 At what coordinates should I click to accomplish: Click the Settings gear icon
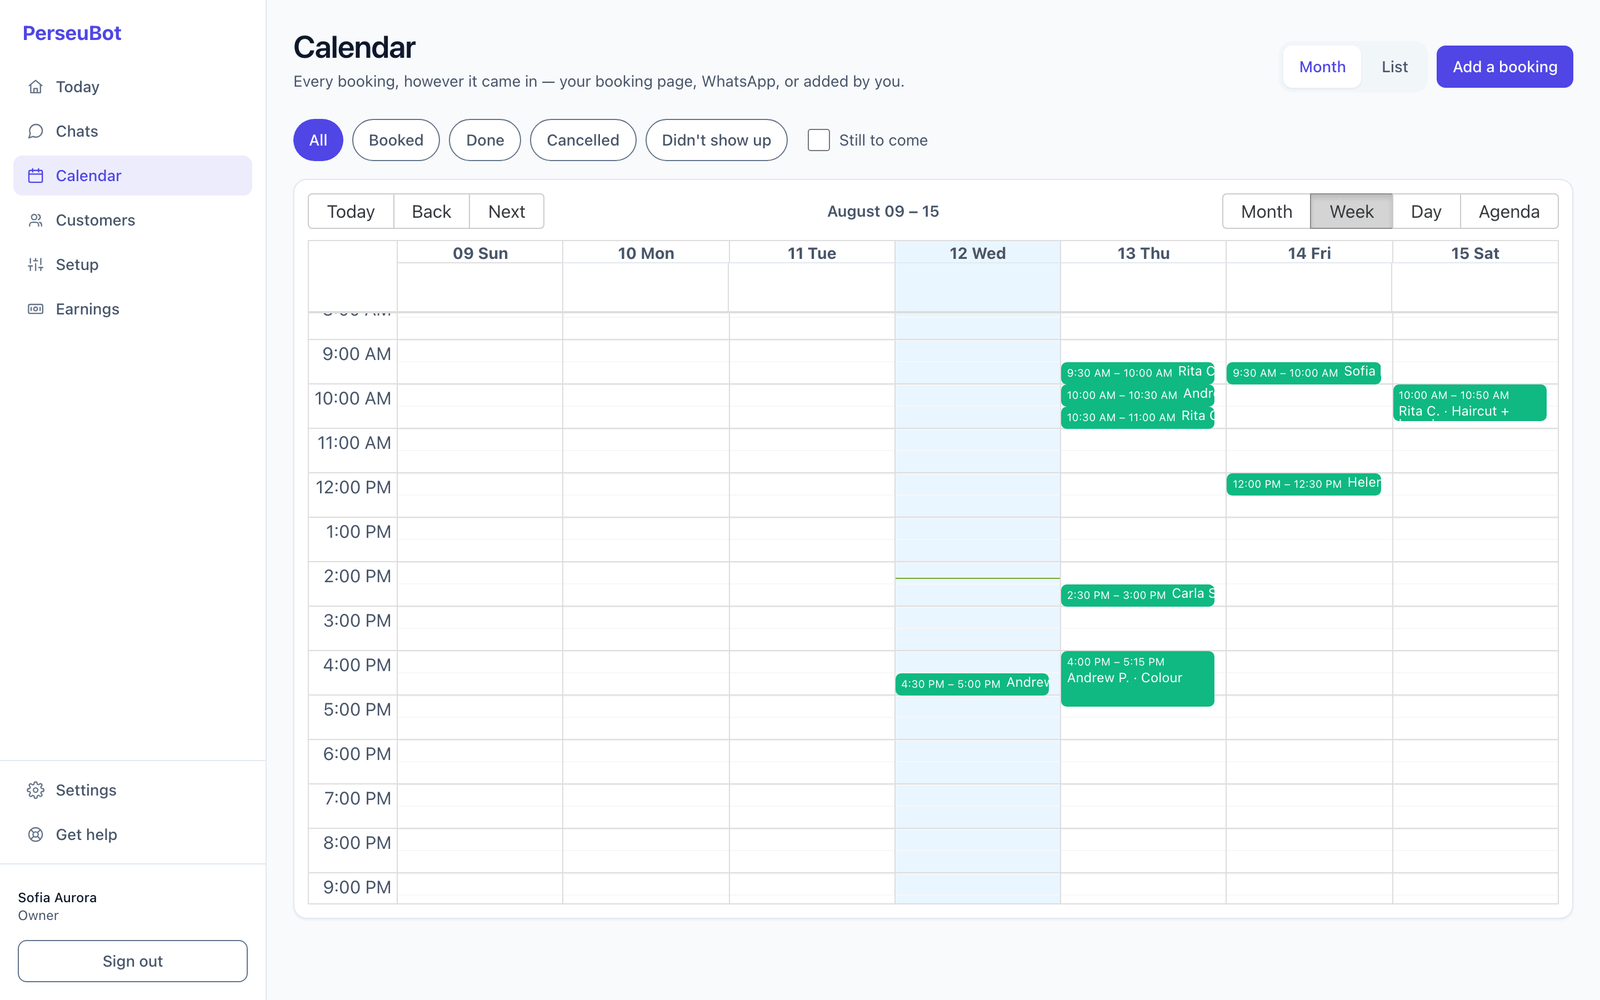36,790
